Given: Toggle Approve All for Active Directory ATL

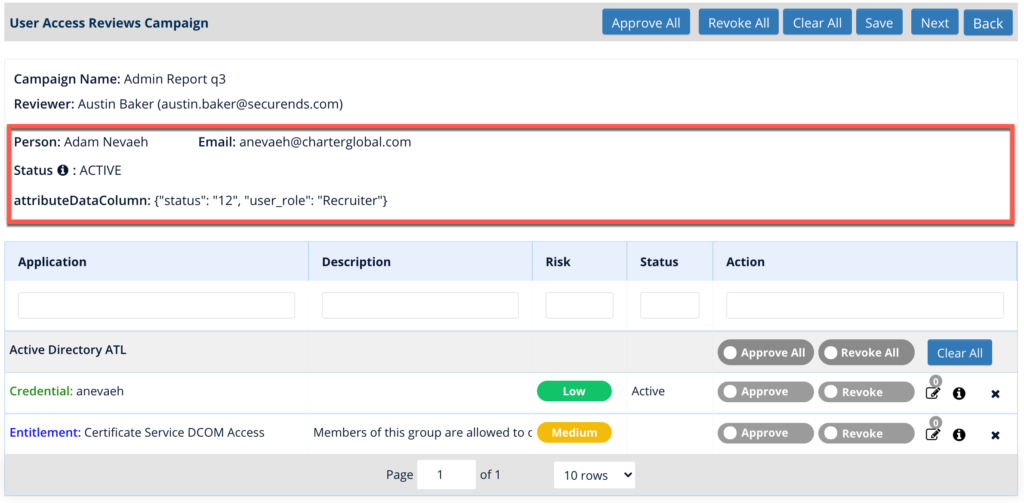Looking at the screenshot, I should pos(765,352).
